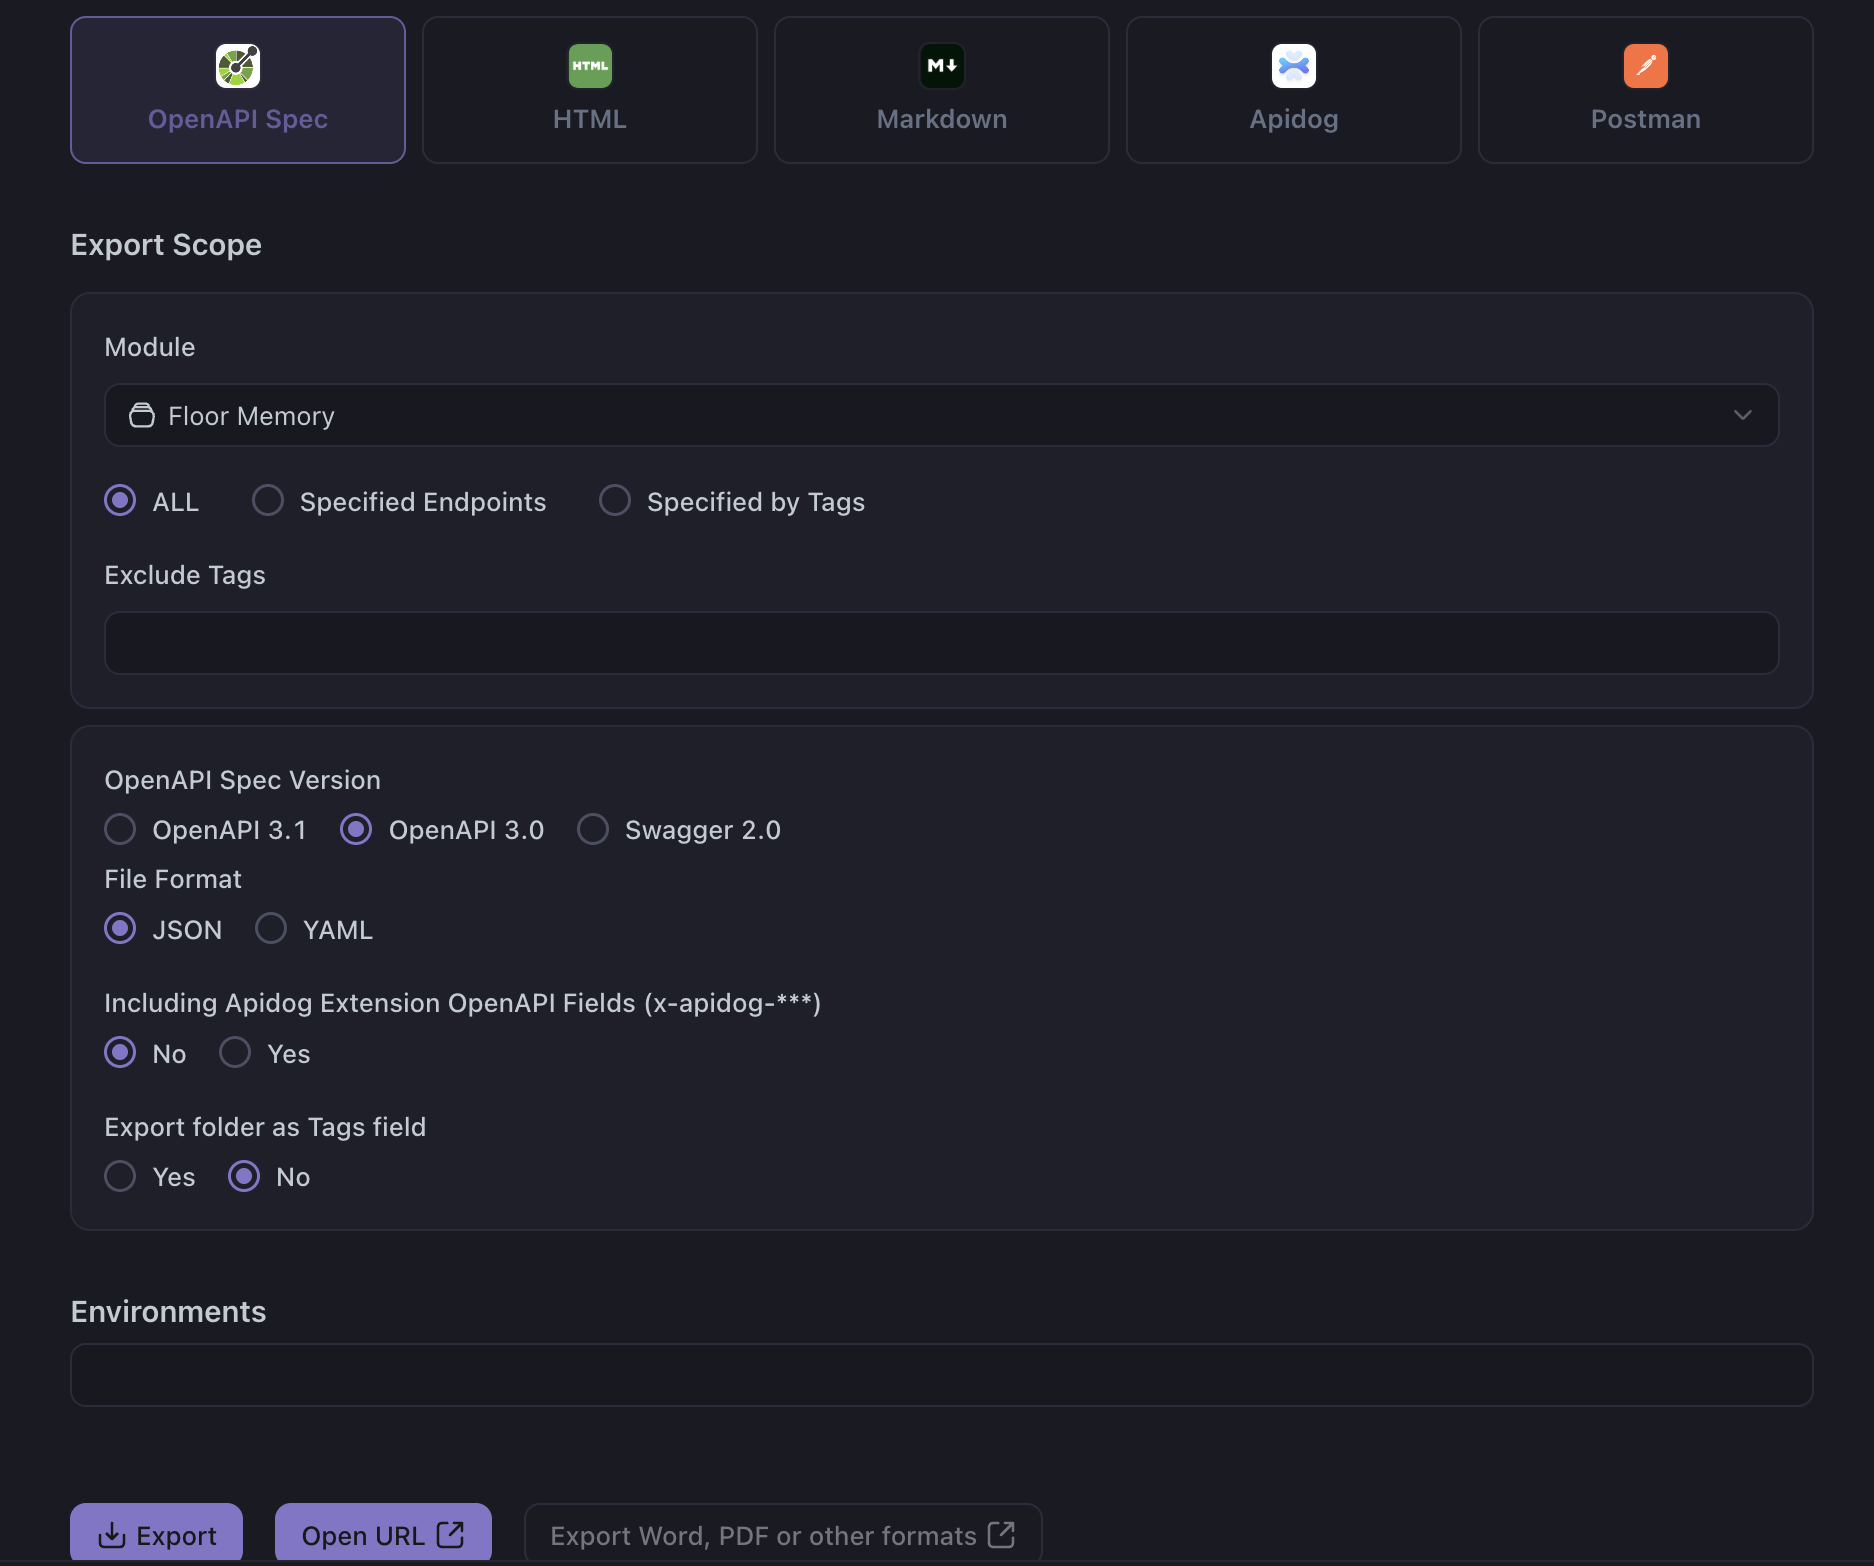This screenshot has height=1566, width=1874.
Task: Open the Environments selection box
Action: pyautogui.click(x=940, y=1375)
